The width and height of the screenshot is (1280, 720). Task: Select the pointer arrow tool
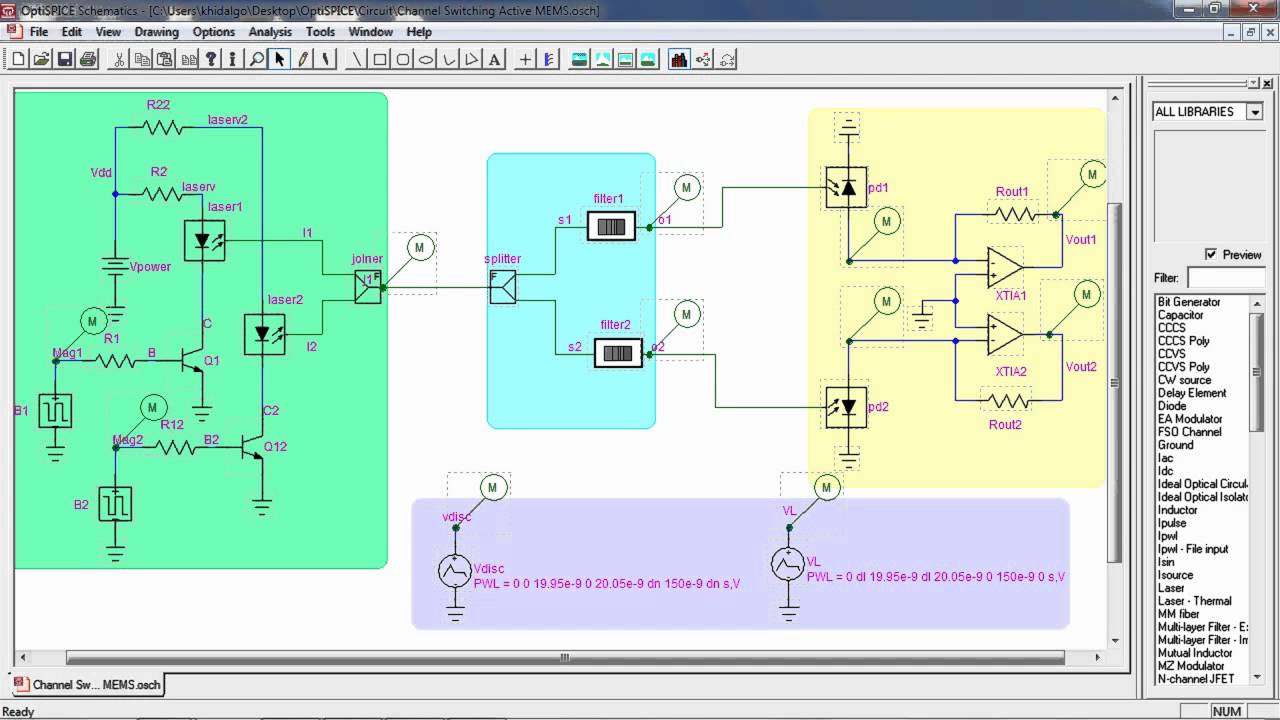pos(280,59)
